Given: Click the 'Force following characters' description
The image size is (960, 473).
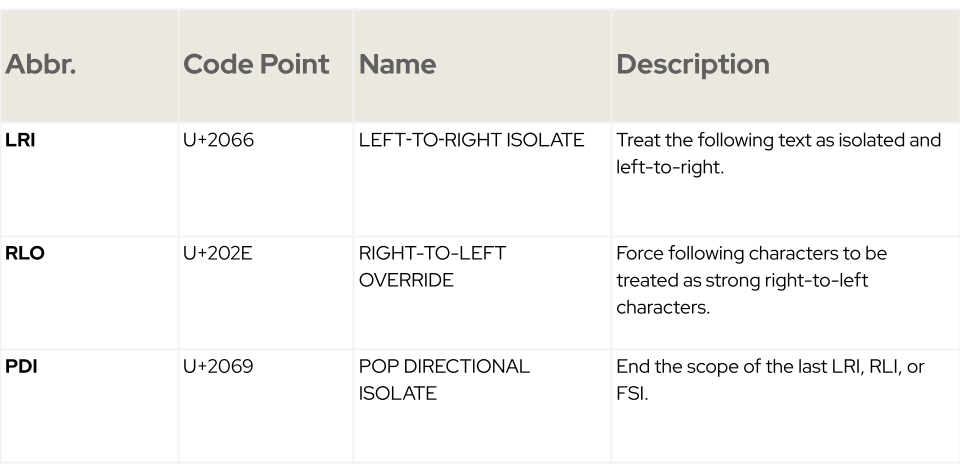Looking at the screenshot, I should click(751, 280).
